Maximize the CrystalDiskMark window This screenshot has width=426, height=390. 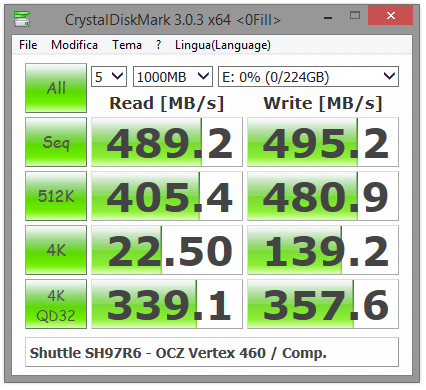[x=355, y=15]
